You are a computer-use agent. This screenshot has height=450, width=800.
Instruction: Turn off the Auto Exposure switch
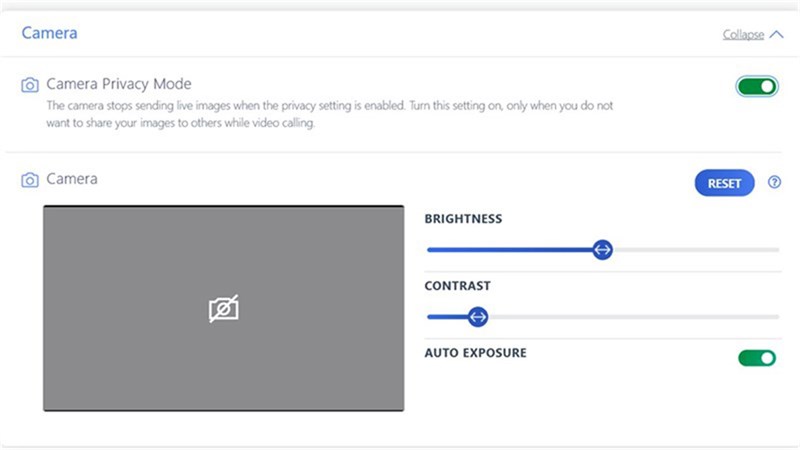pyautogui.click(x=757, y=358)
